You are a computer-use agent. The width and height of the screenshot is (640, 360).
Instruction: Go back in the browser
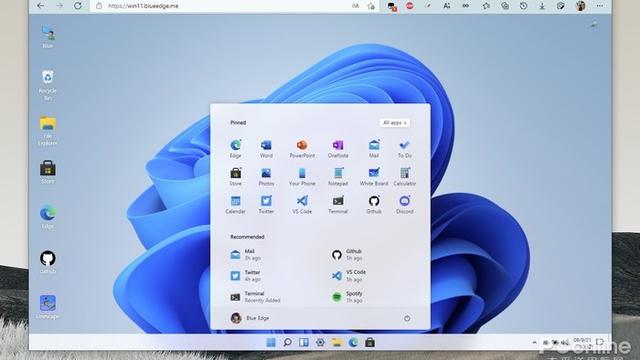[40, 6]
